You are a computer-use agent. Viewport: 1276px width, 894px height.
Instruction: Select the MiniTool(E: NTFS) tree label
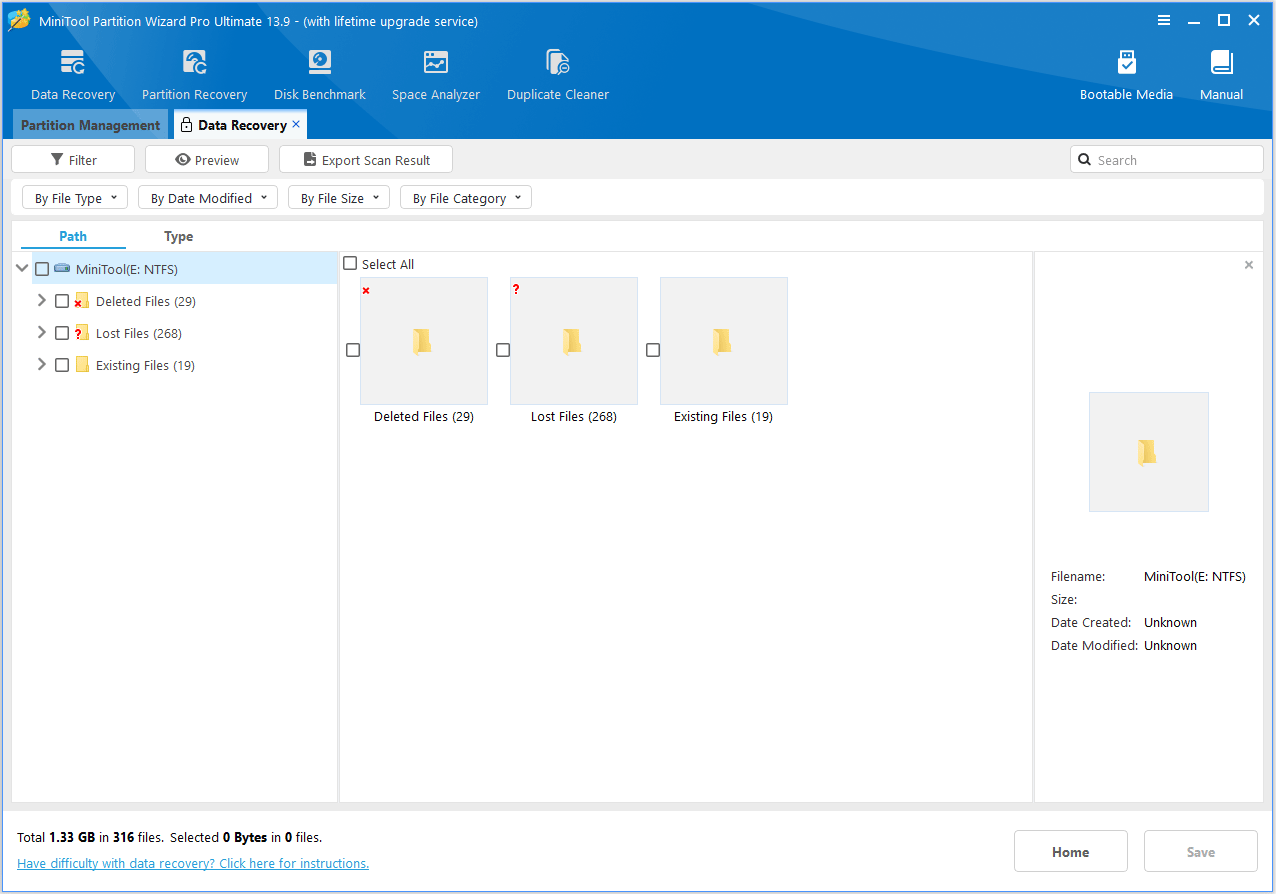(x=127, y=269)
